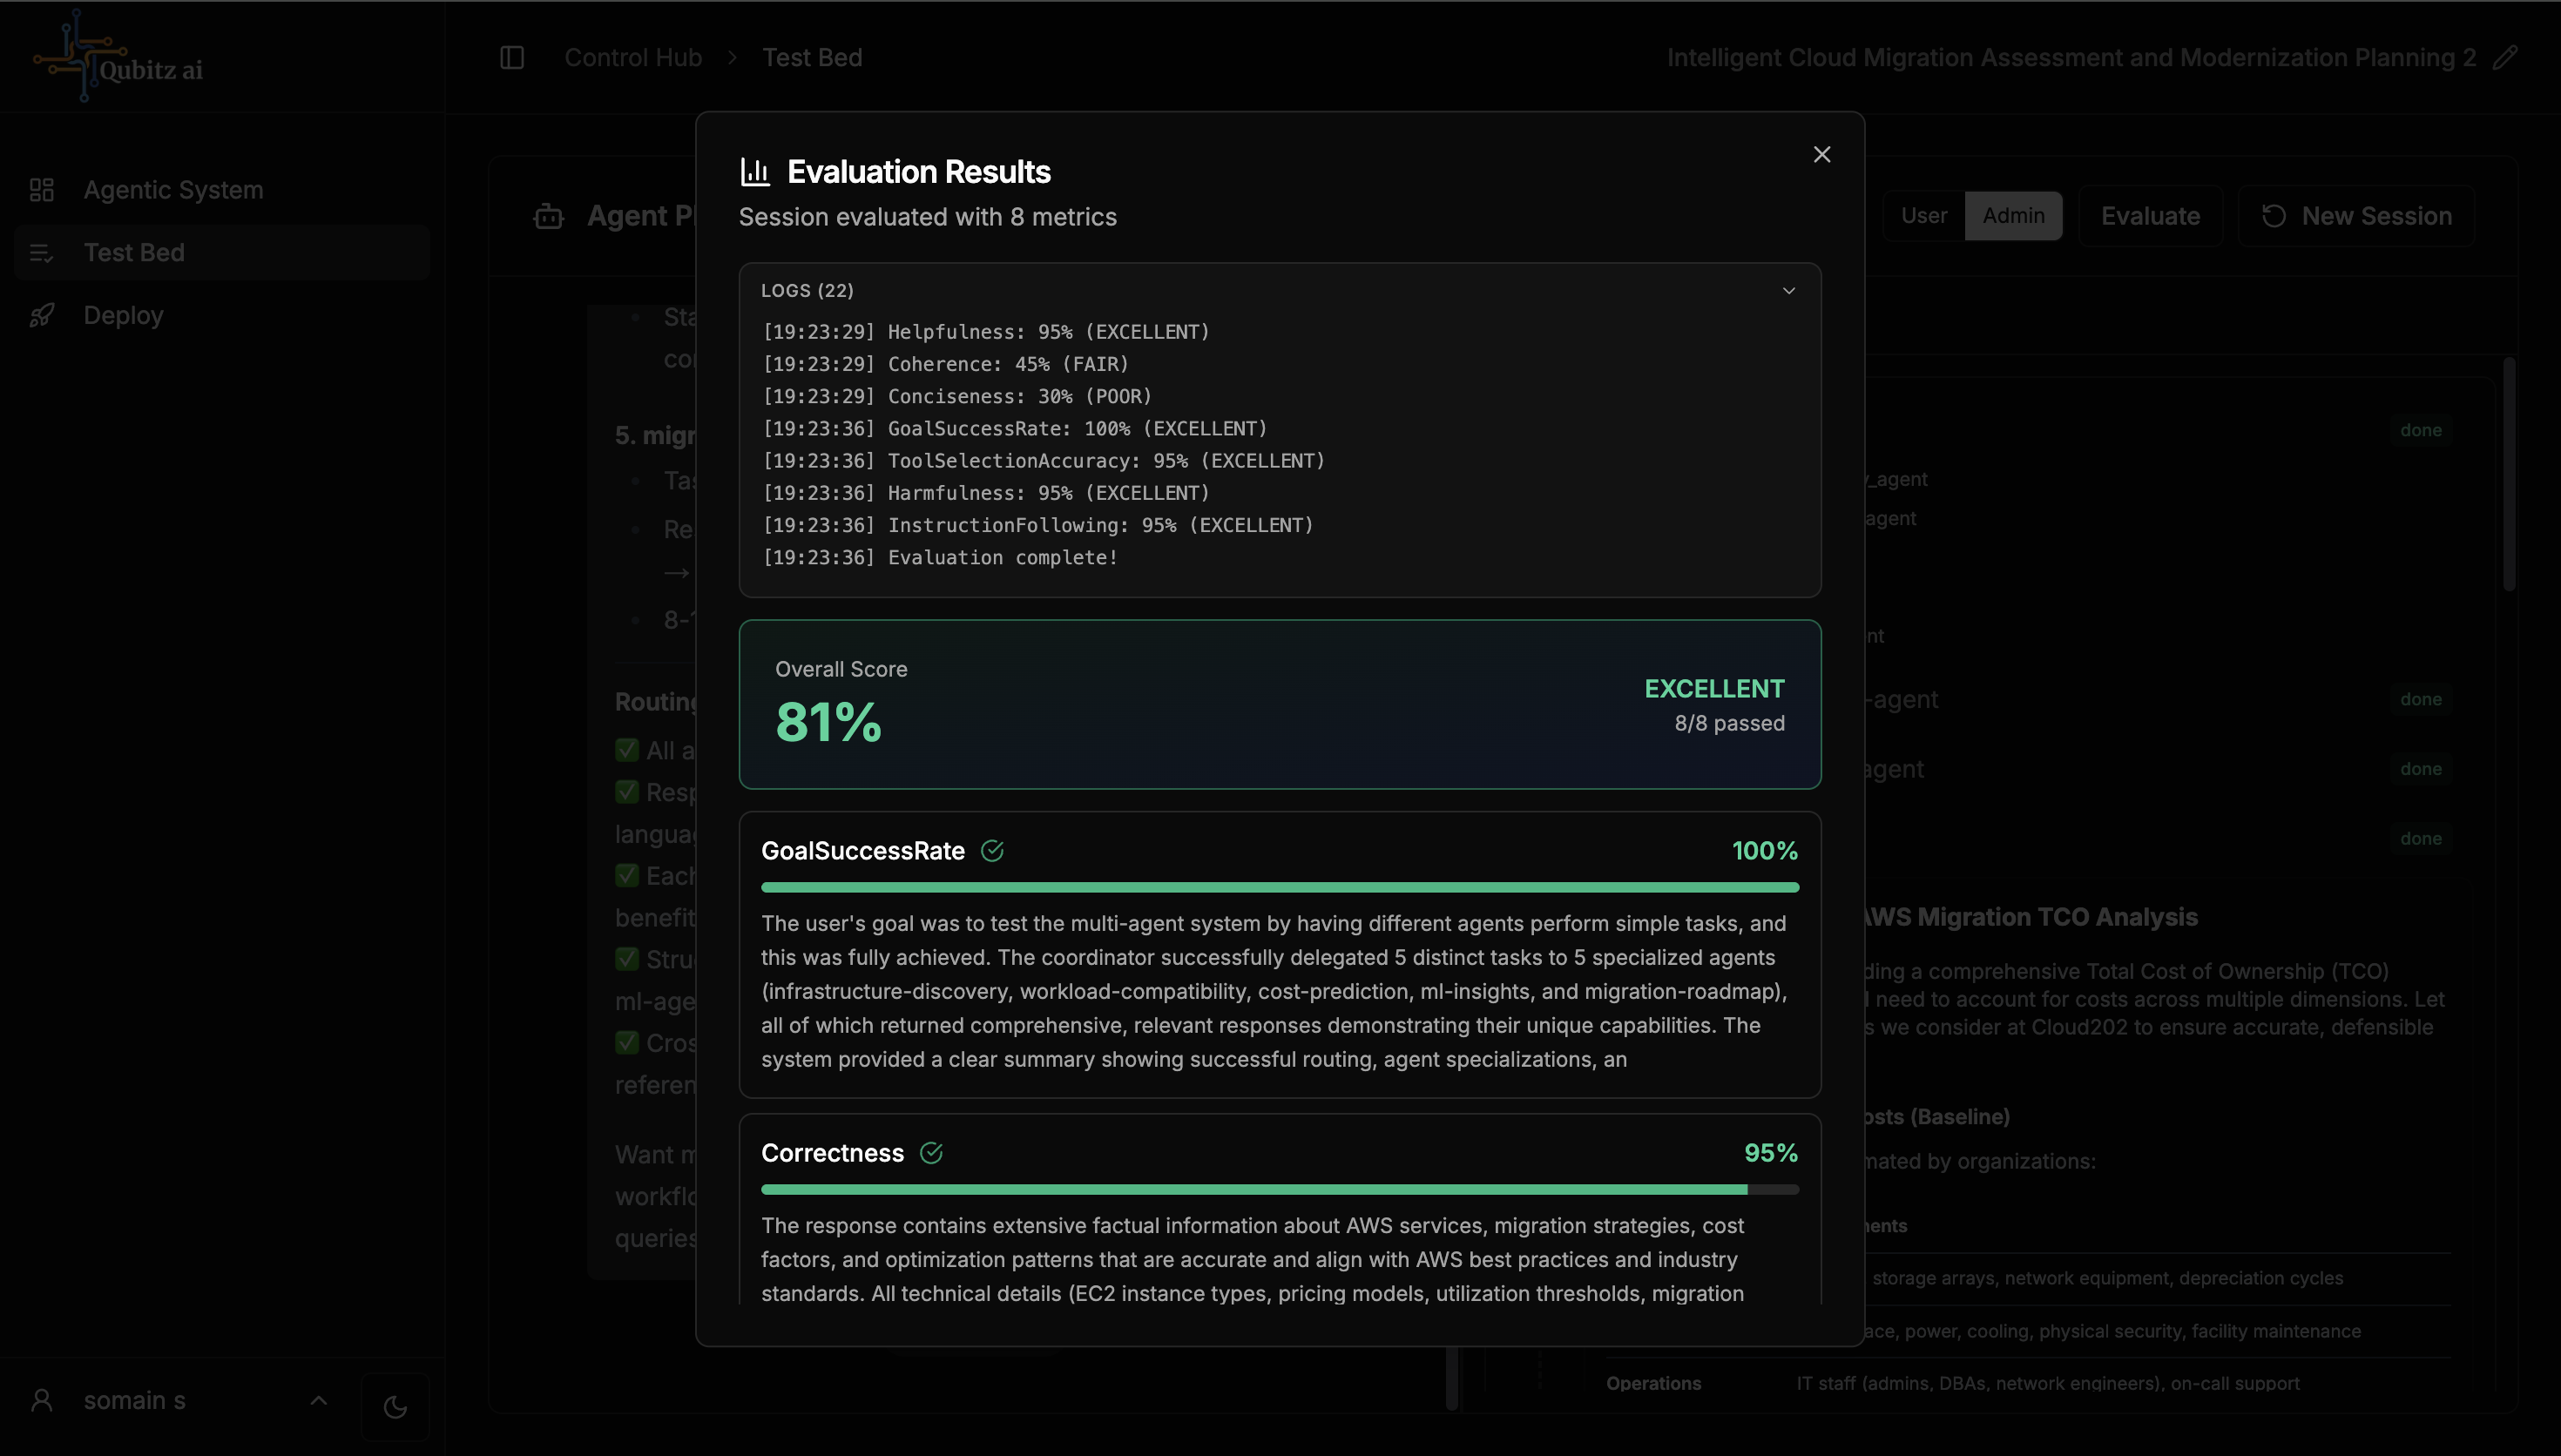
Task: Collapse the LOGS section chevron
Action: coord(1788,291)
